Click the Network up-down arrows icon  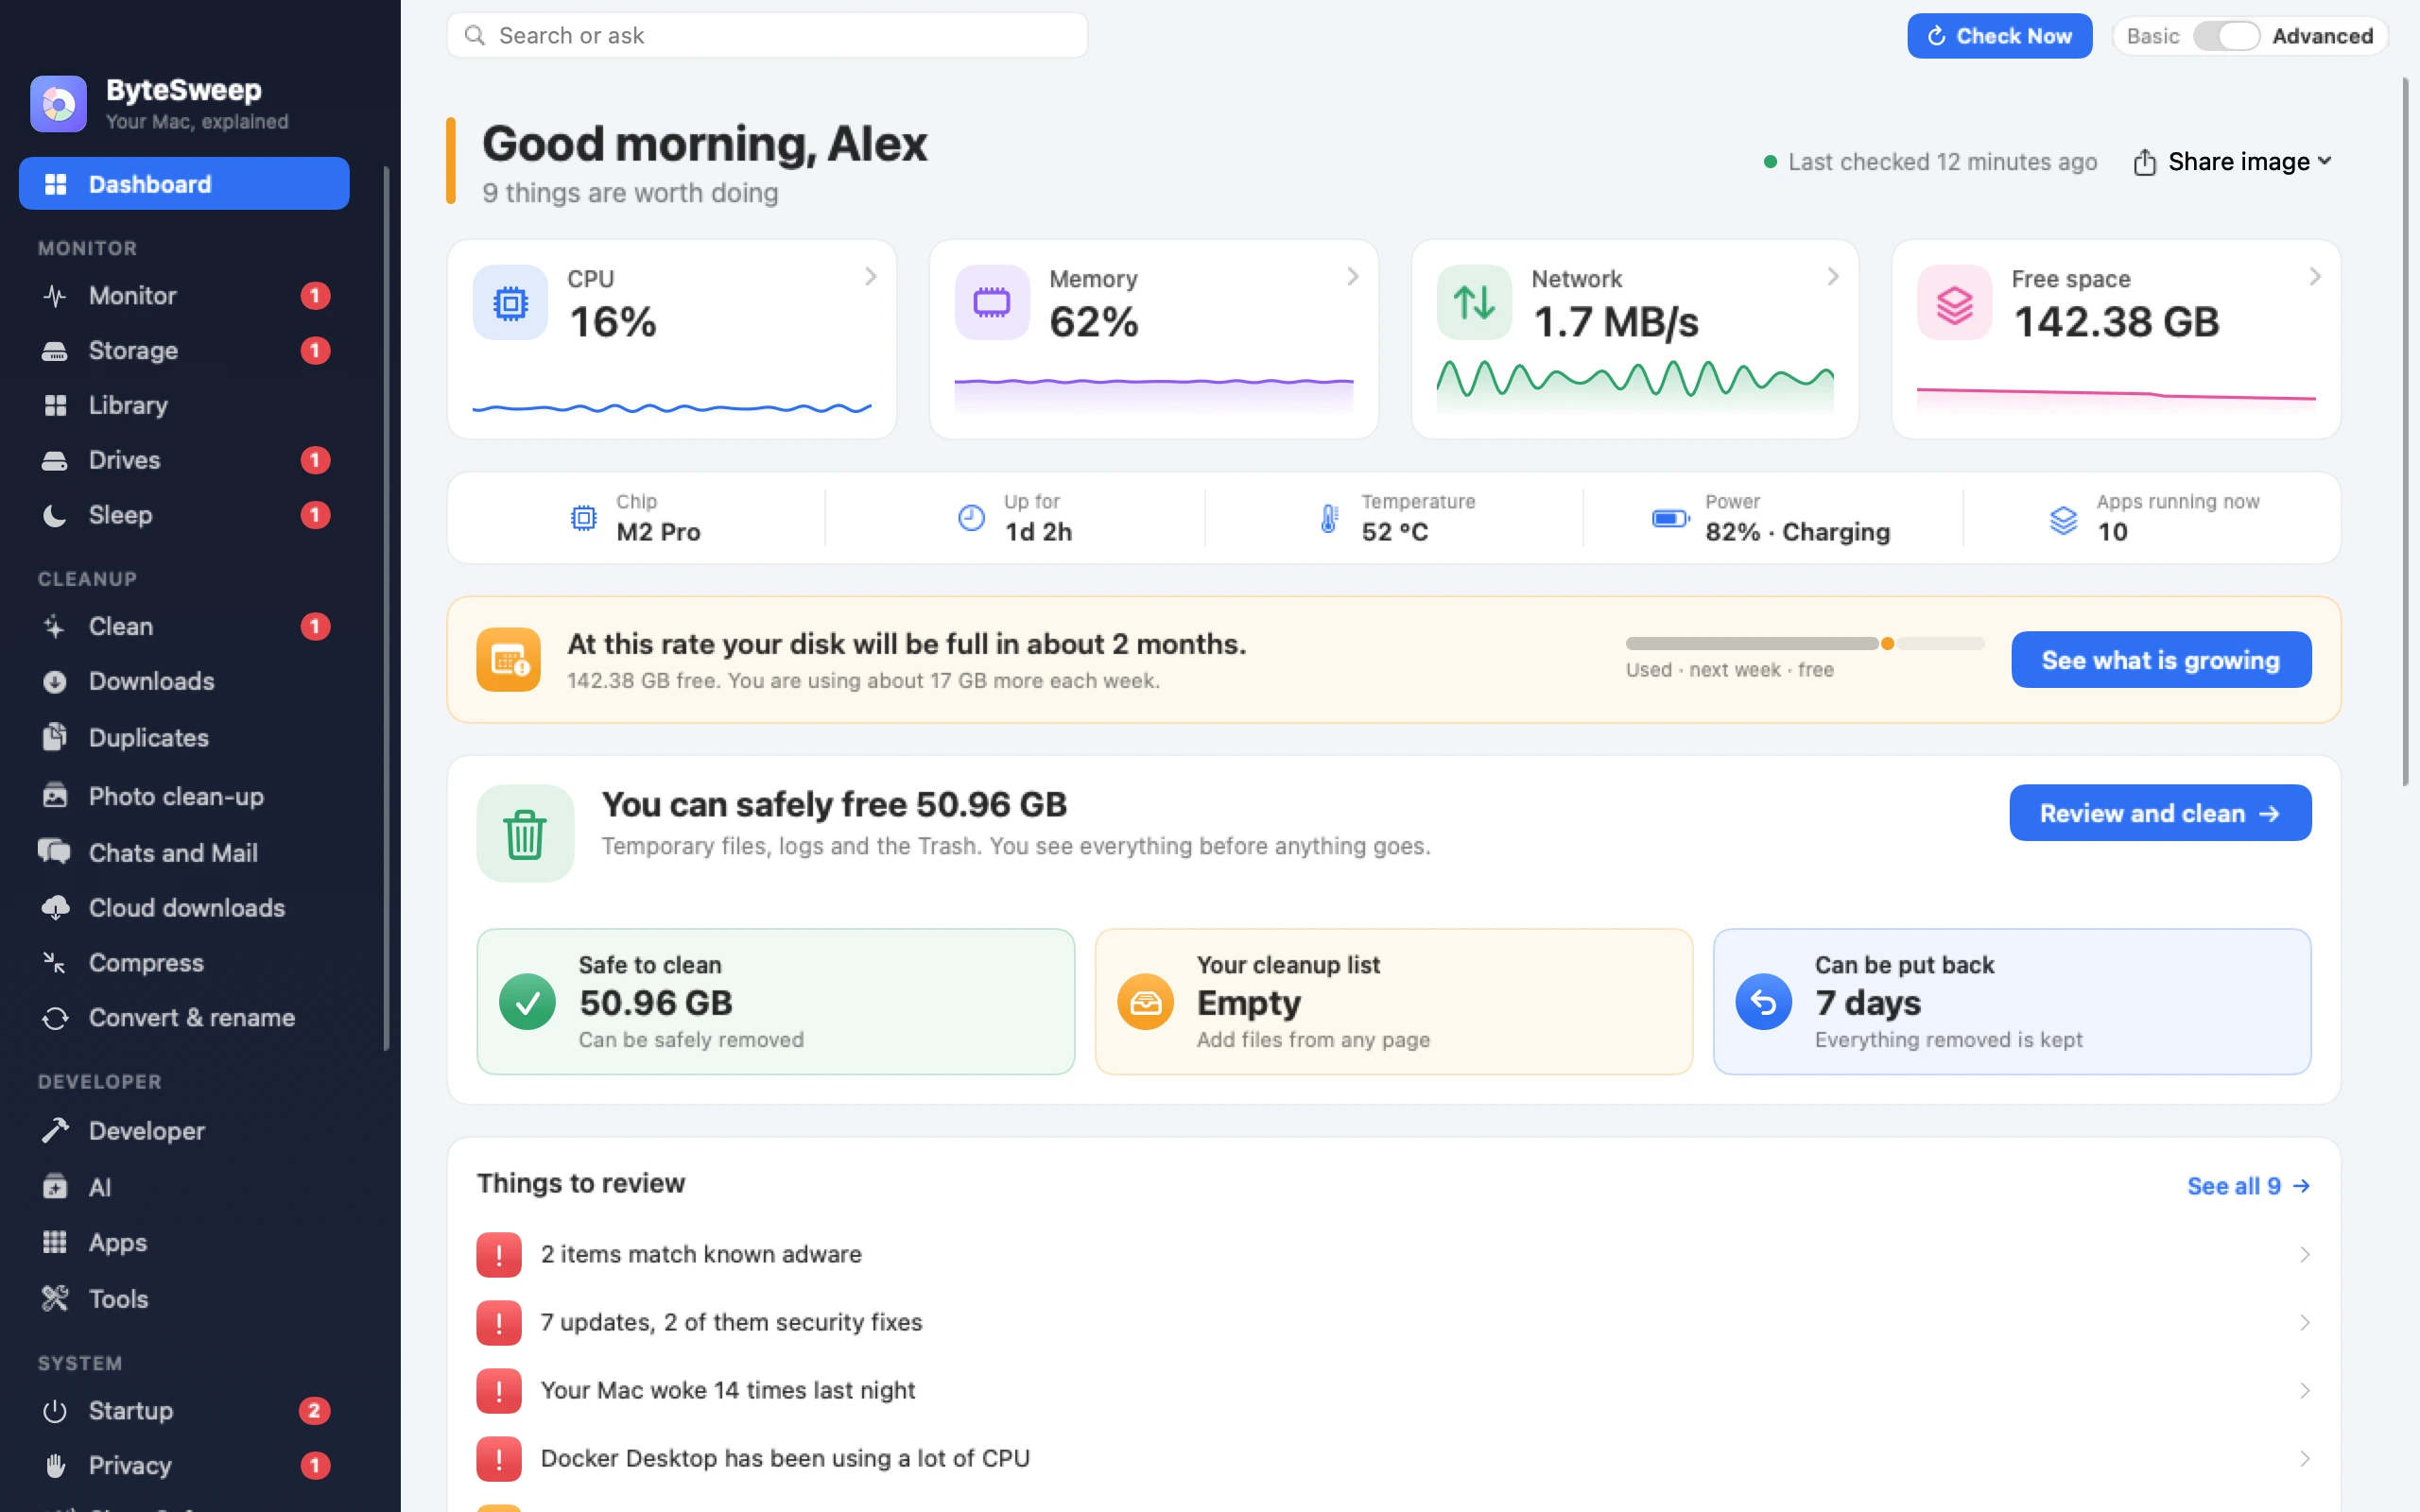click(x=1474, y=302)
